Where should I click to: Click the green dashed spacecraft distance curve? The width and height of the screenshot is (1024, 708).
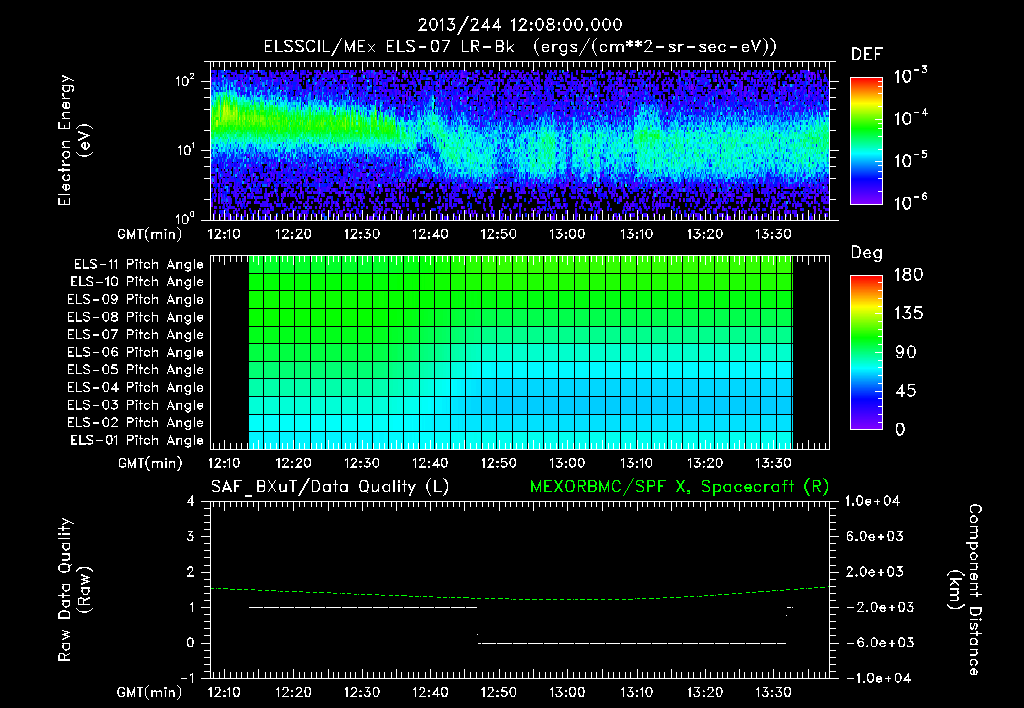519,599
